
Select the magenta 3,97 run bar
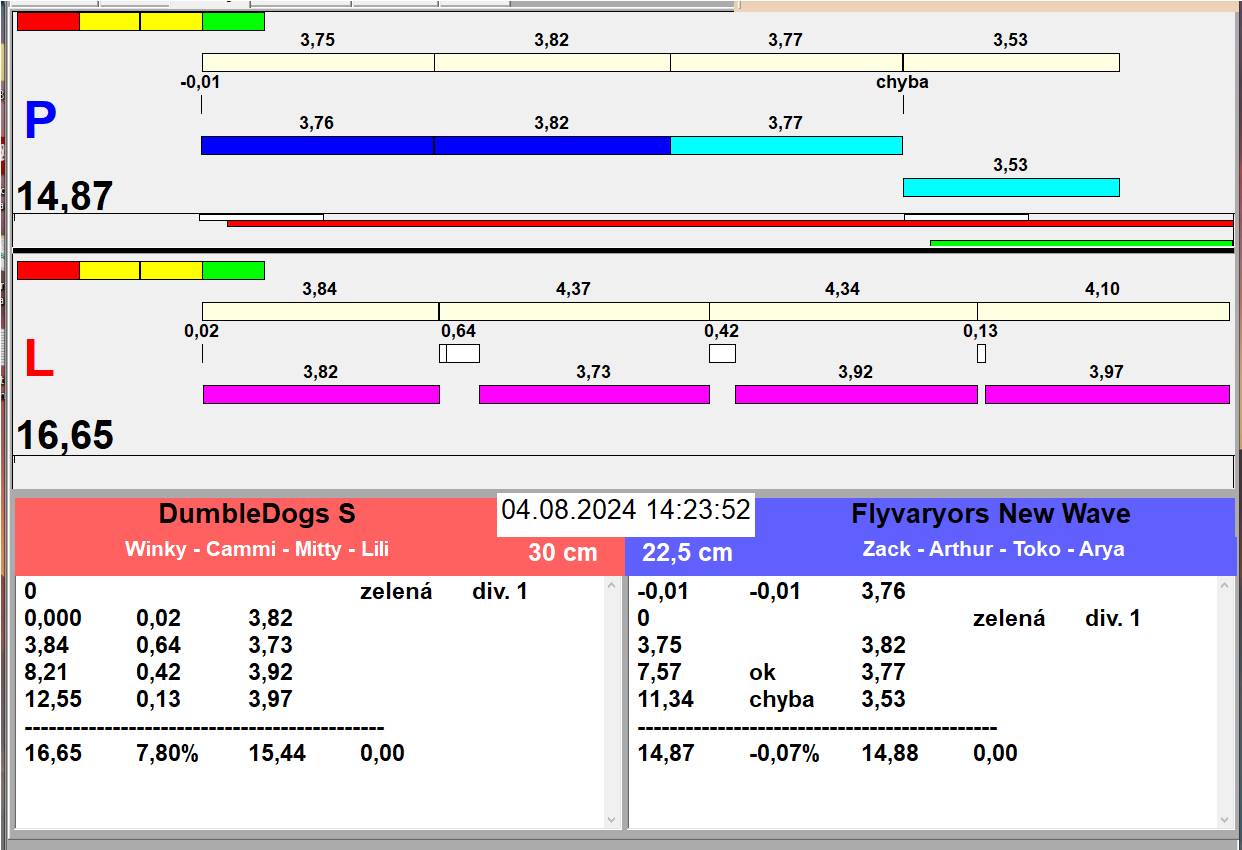tap(1106, 394)
